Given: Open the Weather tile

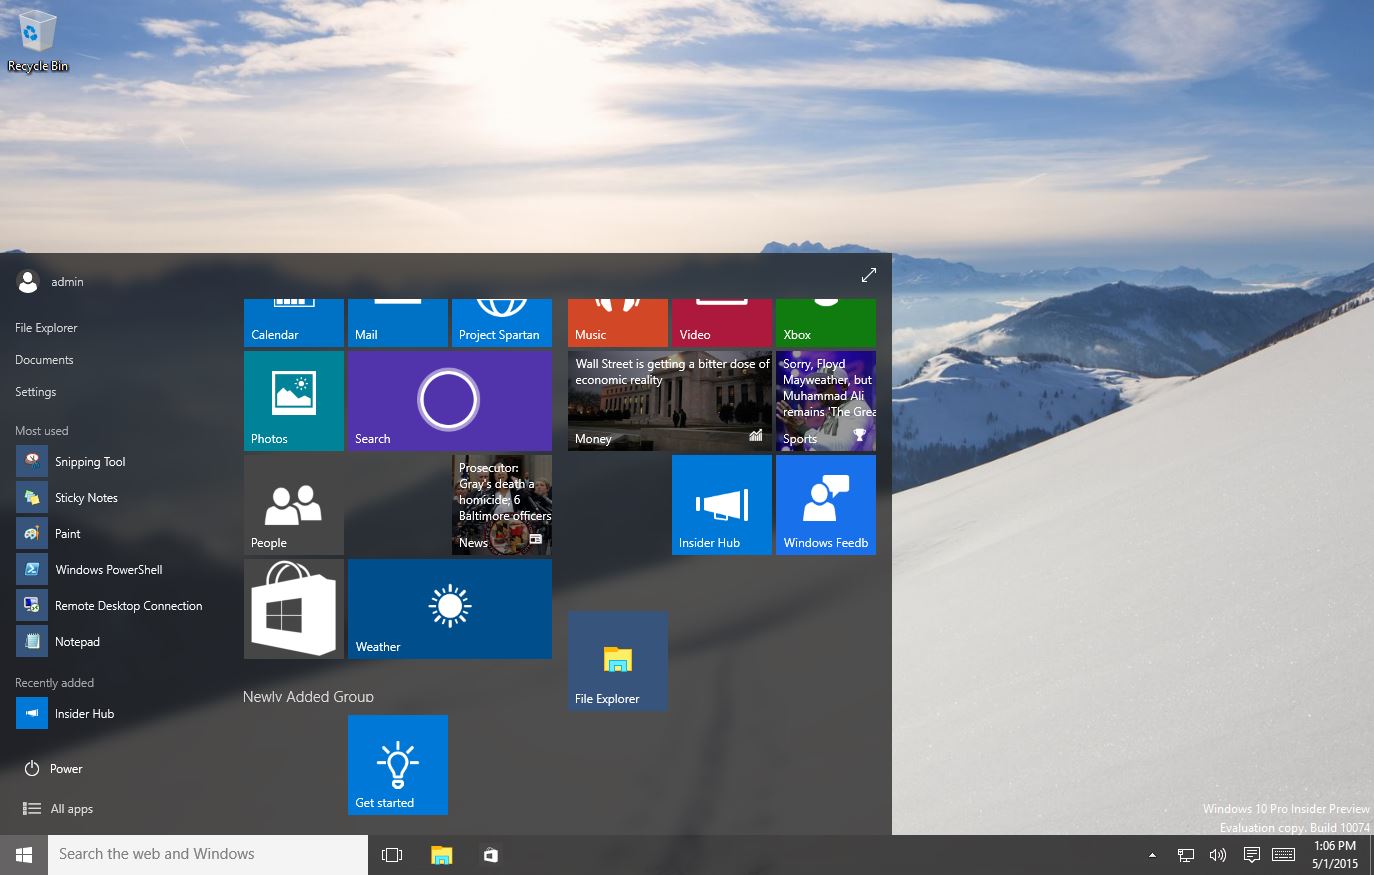Looking at the screenshot, I should tap(449, 608).
